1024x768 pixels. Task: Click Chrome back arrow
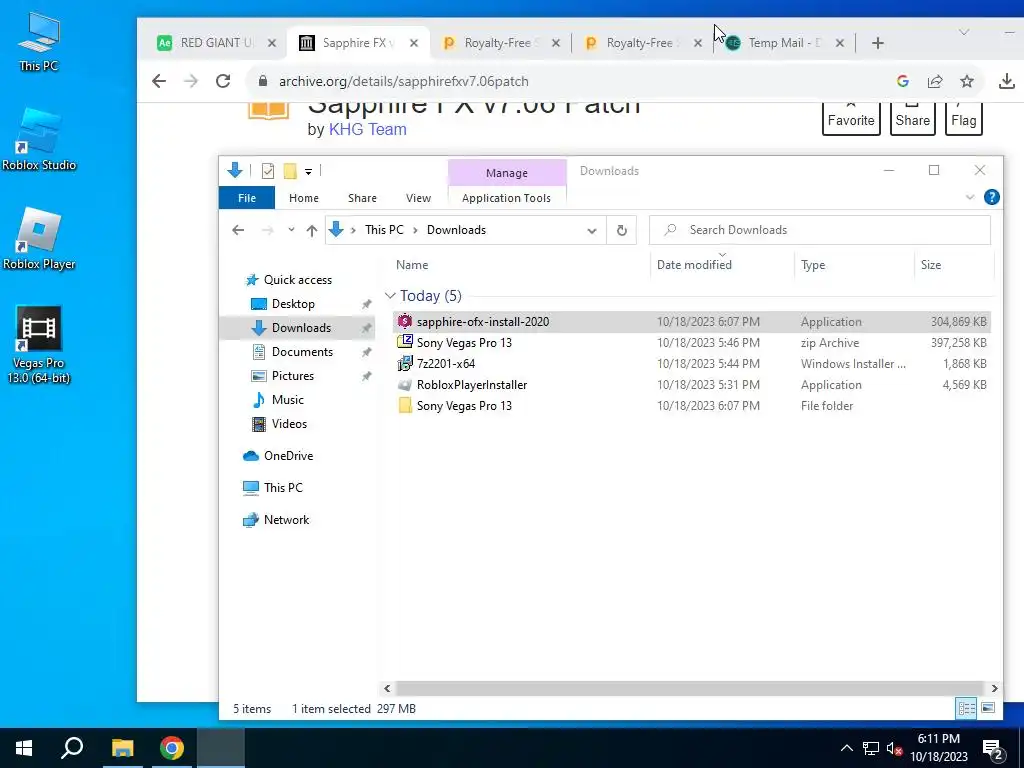pyautogui.click(x=159, y=81)
